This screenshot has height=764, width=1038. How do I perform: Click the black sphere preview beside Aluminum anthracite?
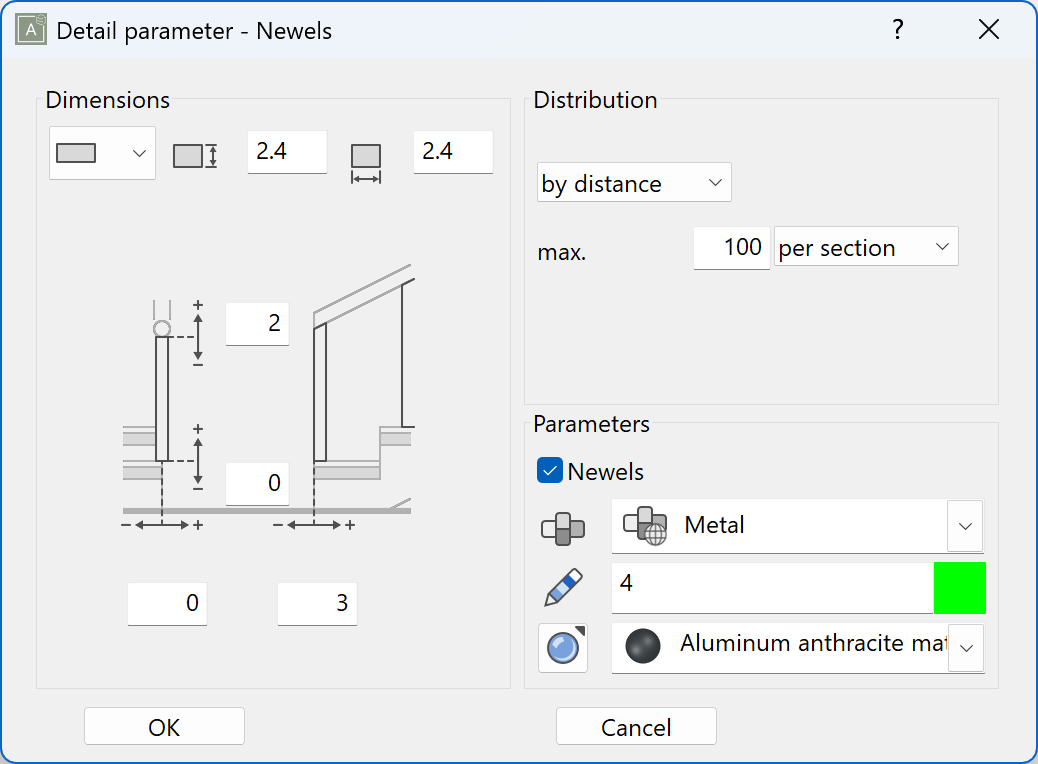(641, 645)
